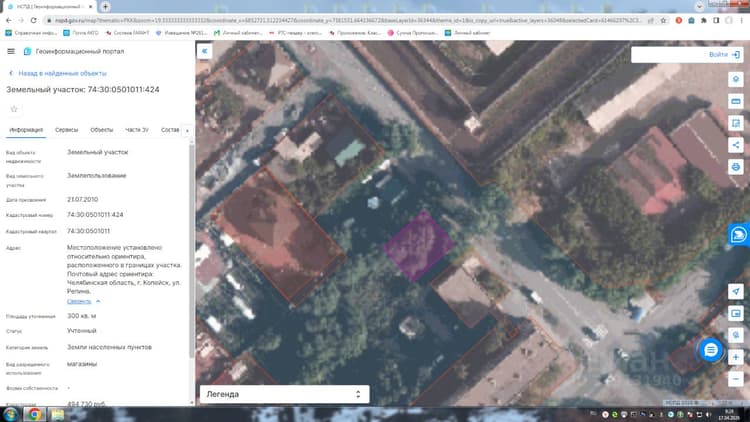Screen dimensions: 750x422
Task: Zoom out the map with minus
Action: (x=736, y=379)
